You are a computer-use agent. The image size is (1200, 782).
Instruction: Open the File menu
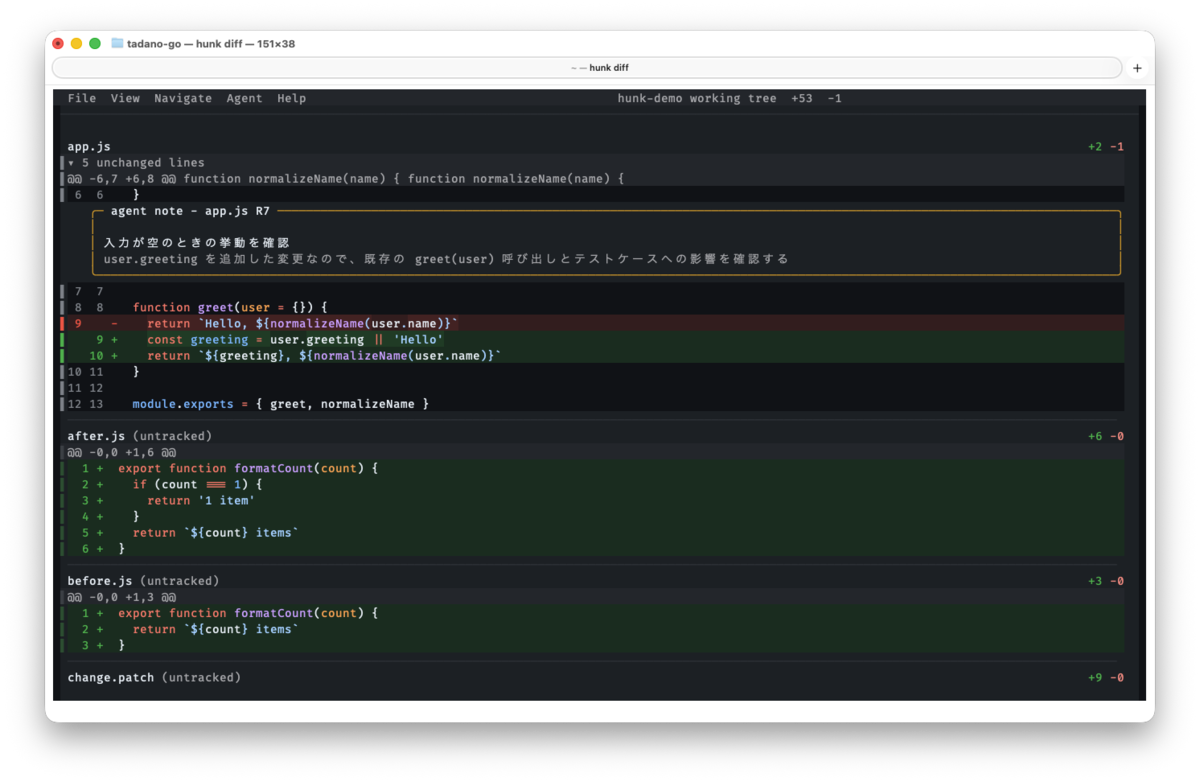point(82,98)
